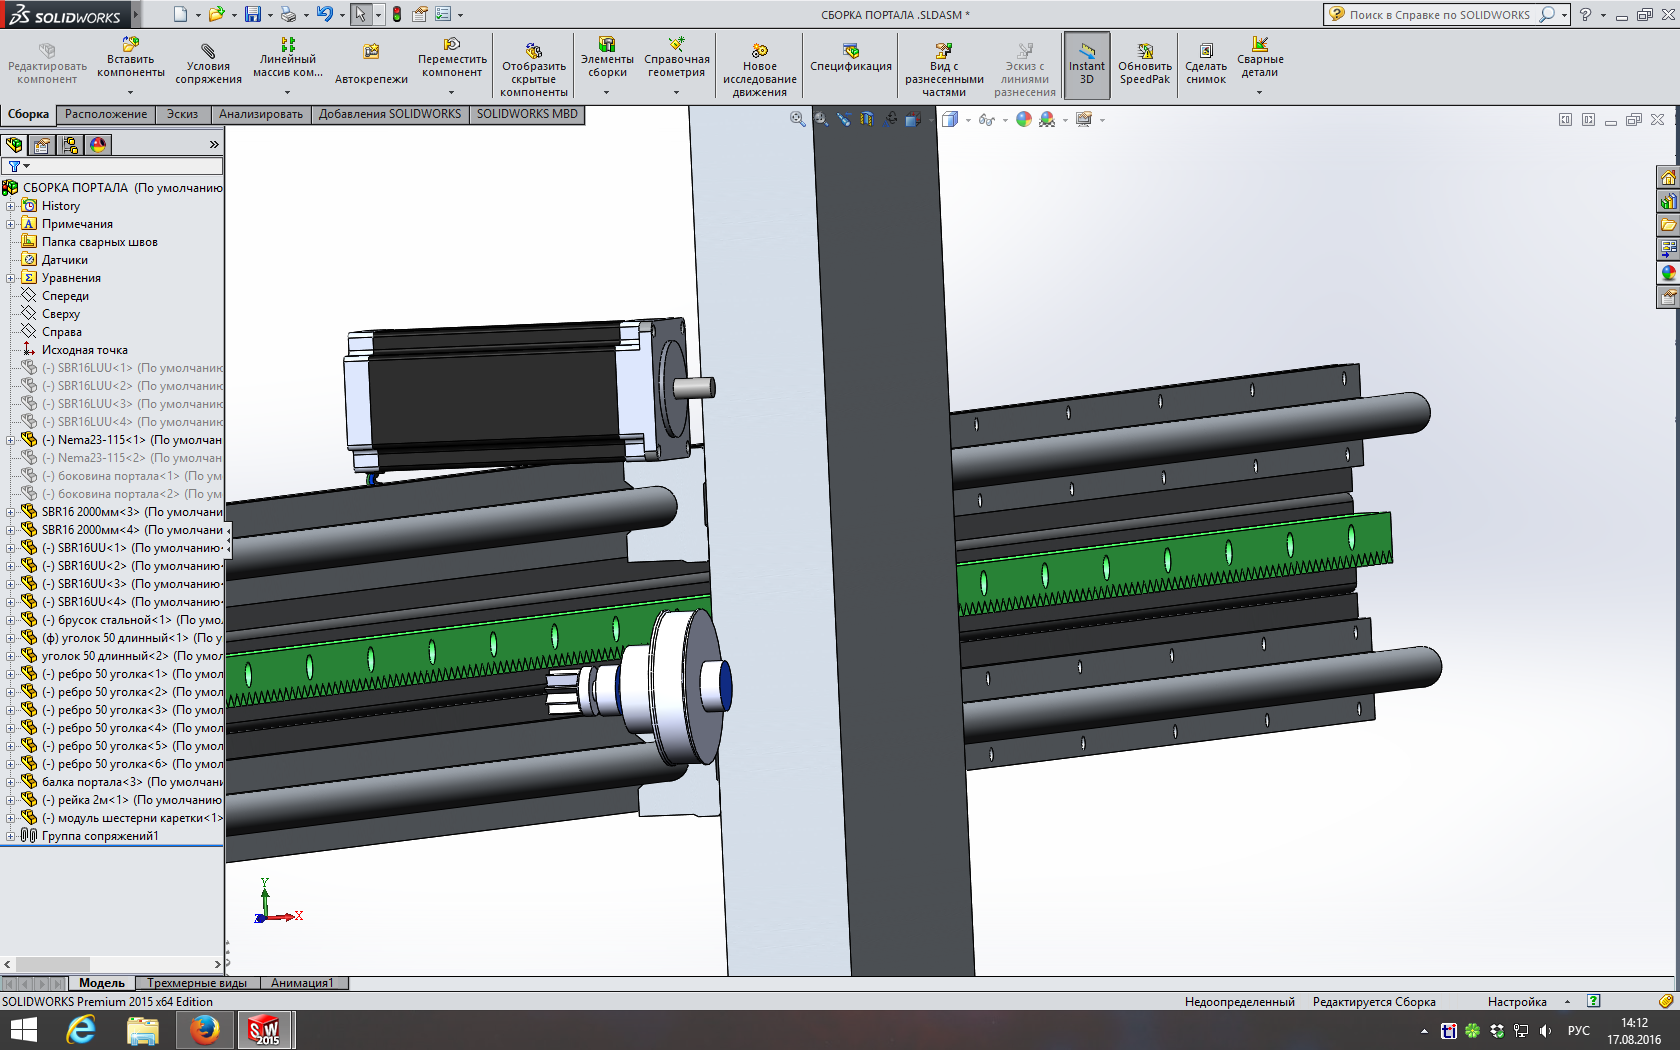Click Автокрепежи smart fasteners tool
1680x1050 pixels.
pyautogui.click(x=371, y=65)
